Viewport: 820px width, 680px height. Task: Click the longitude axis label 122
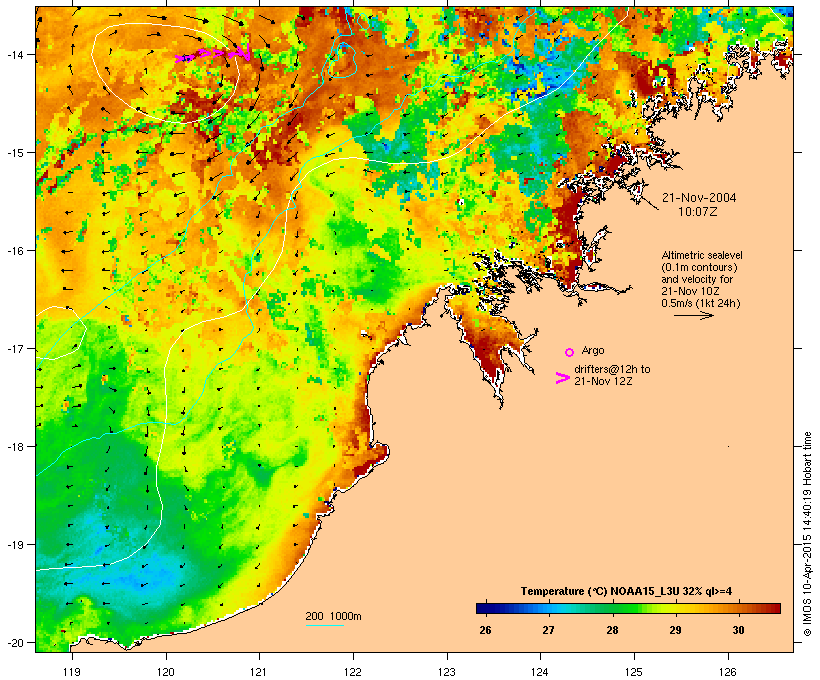point(353,672)
